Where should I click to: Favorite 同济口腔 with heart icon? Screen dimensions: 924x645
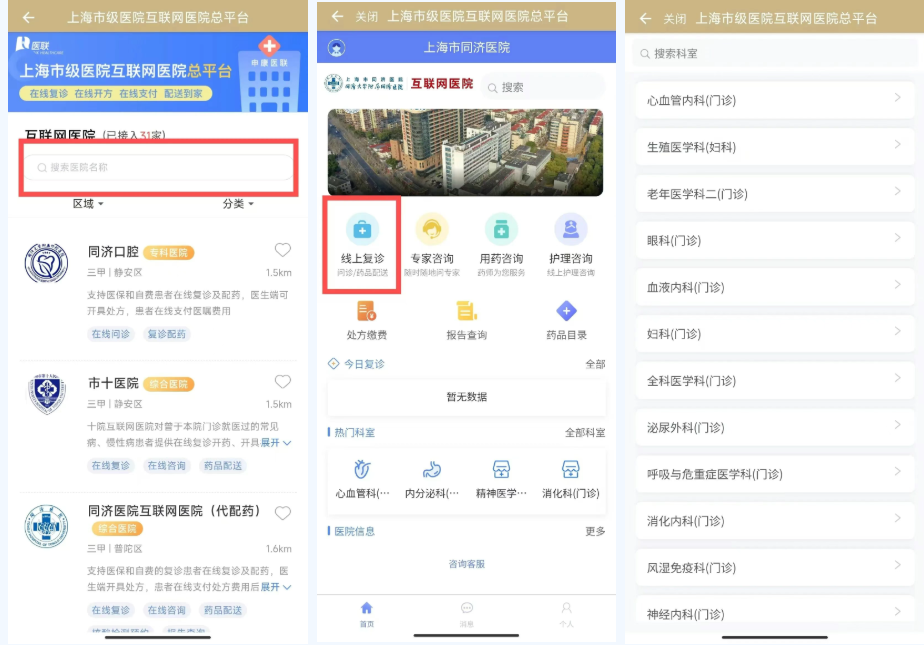283,251
